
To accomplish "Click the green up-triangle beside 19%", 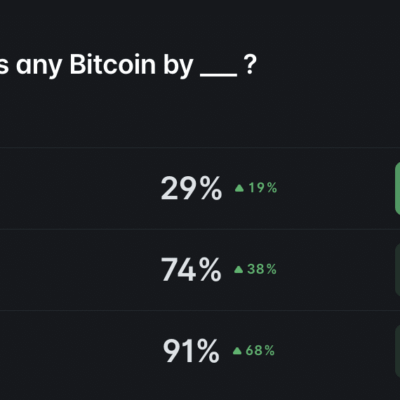I will click(x=239, y=188).
